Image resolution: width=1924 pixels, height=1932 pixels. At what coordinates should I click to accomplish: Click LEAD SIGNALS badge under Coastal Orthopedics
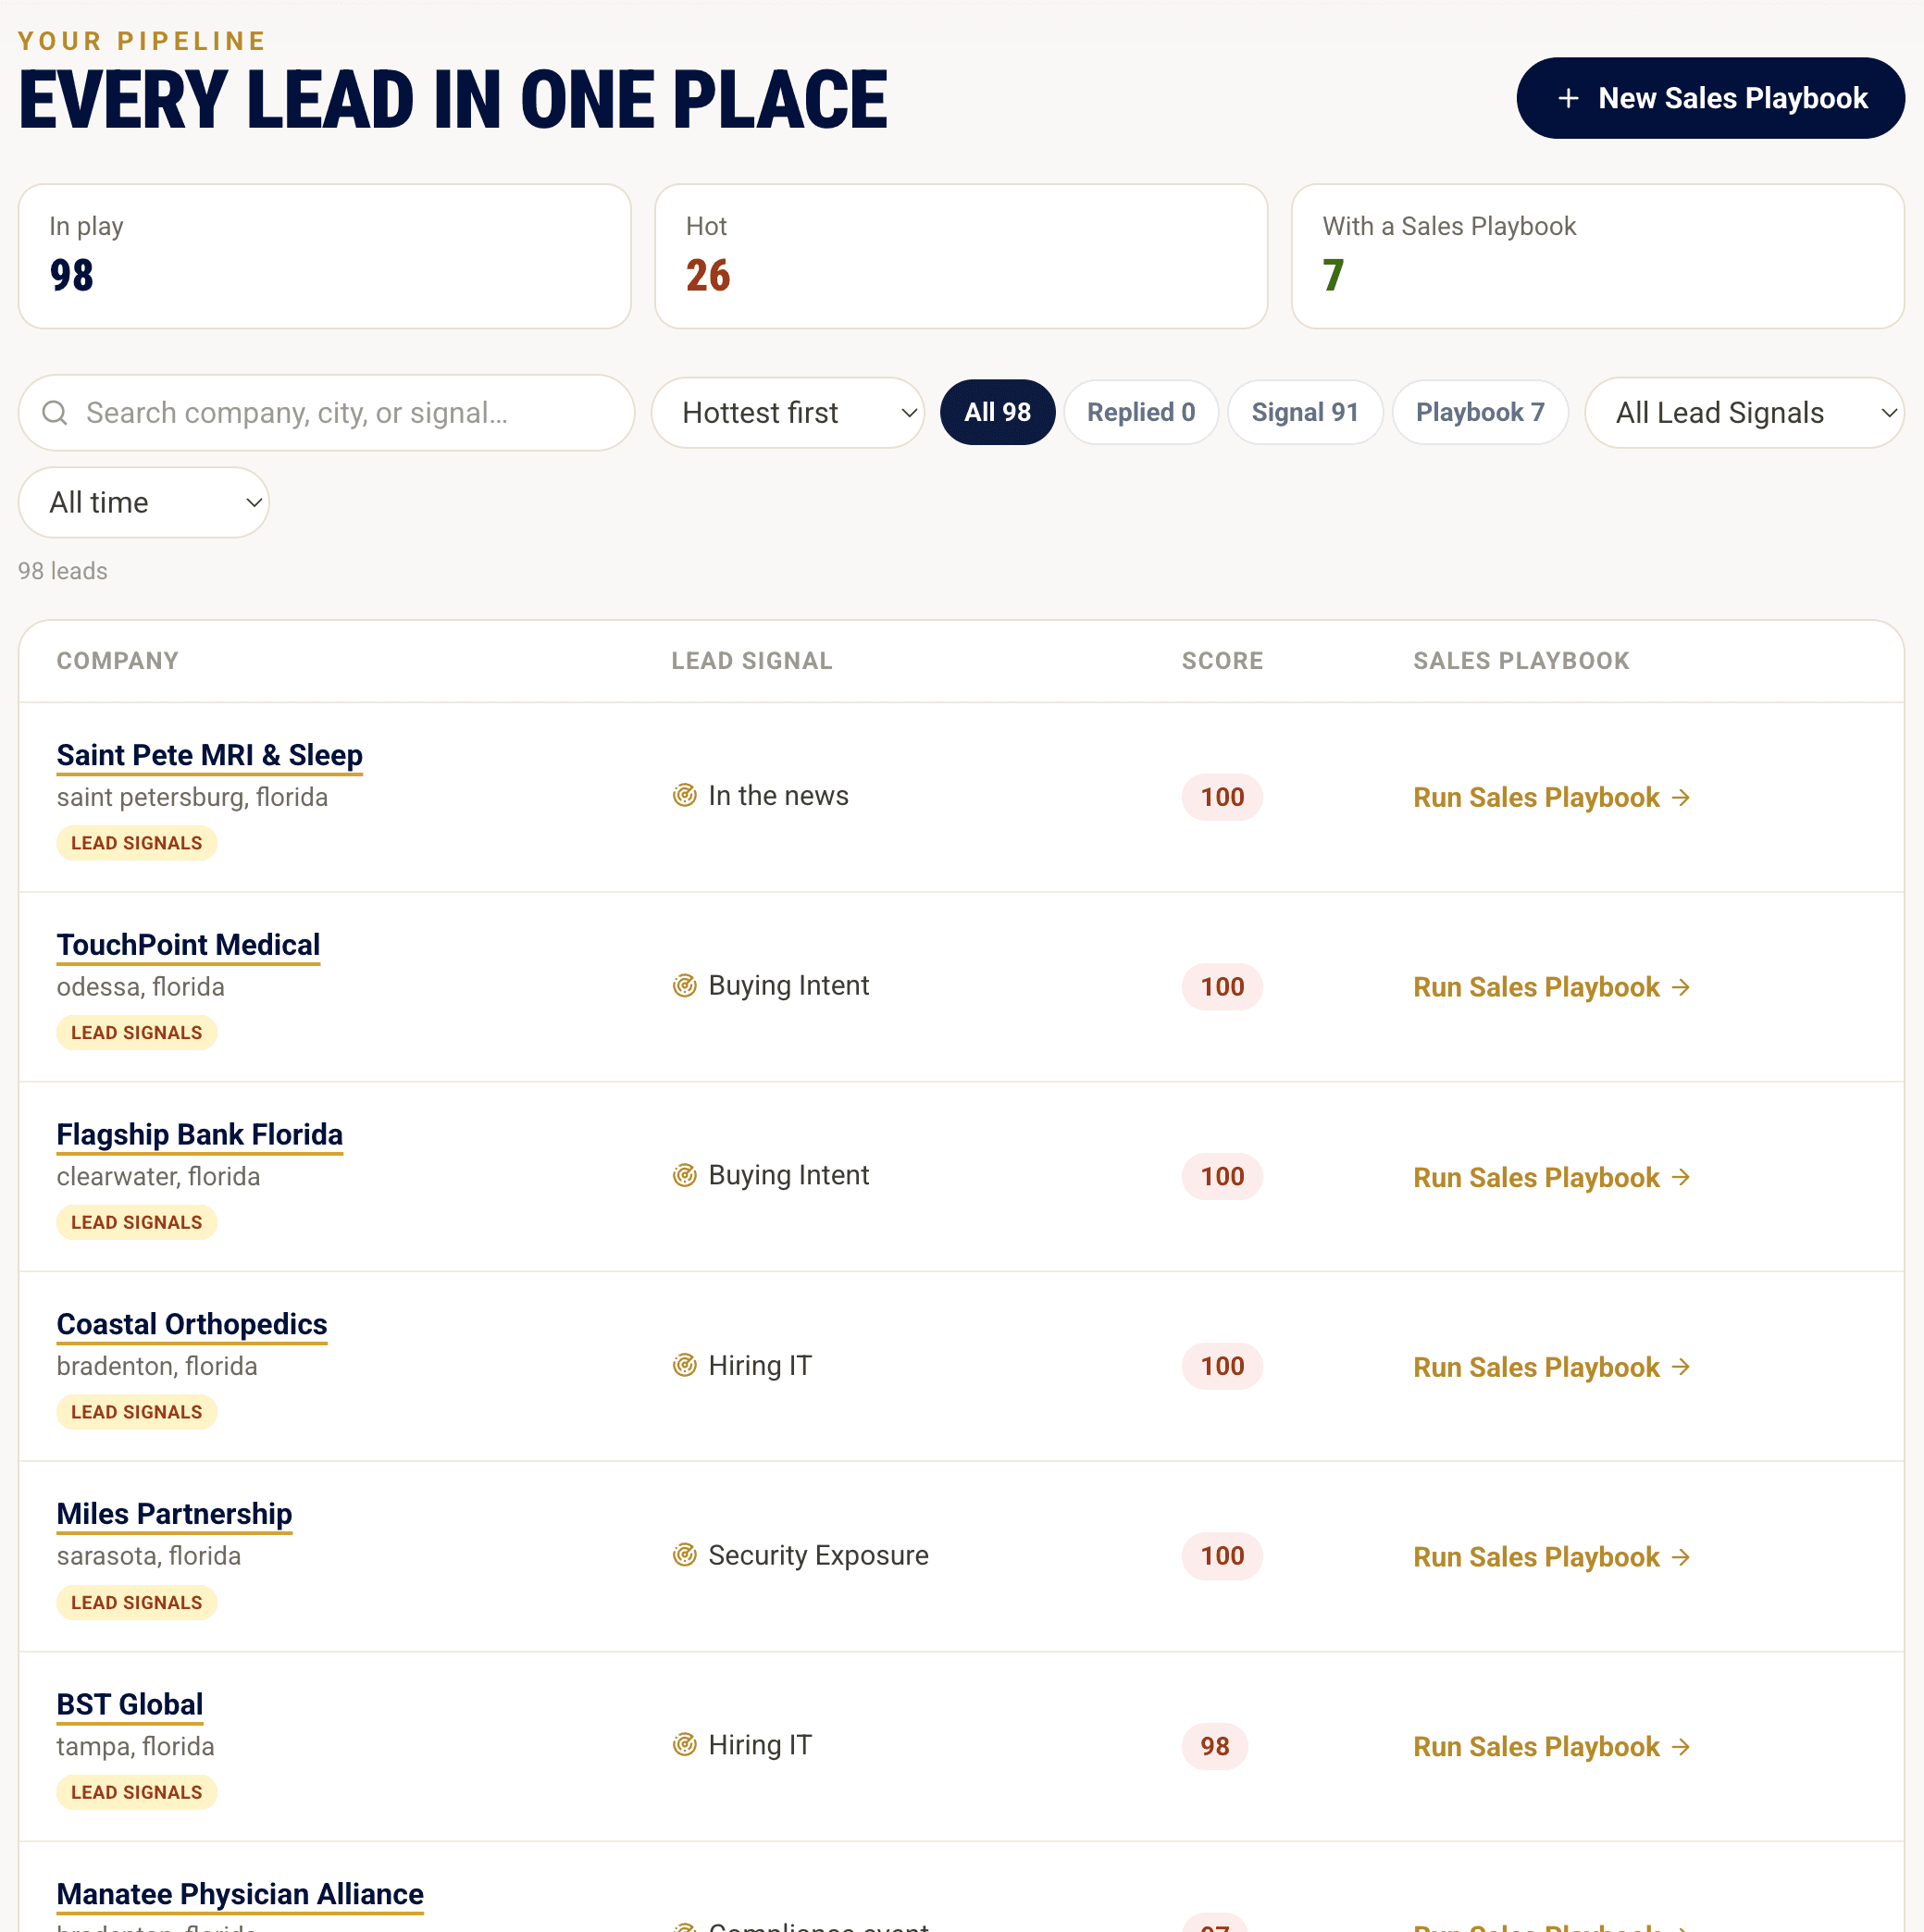tap(137, 1412)
